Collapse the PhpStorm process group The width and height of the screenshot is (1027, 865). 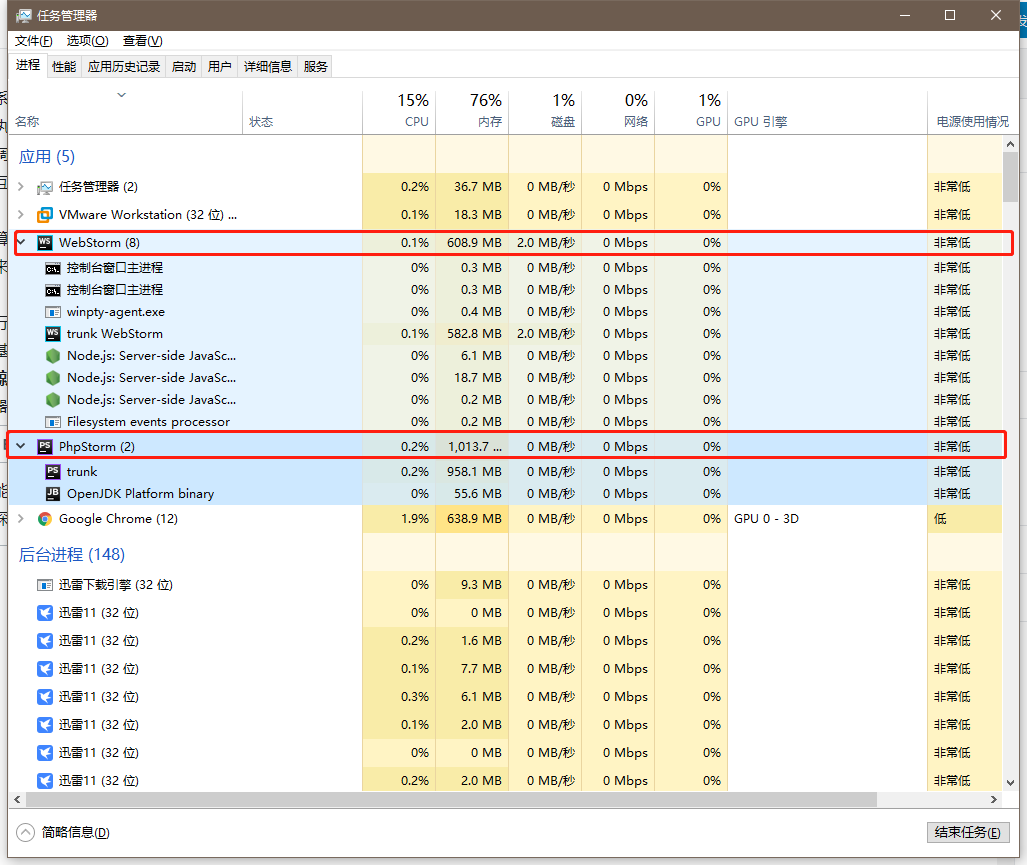tap(21, 447)
